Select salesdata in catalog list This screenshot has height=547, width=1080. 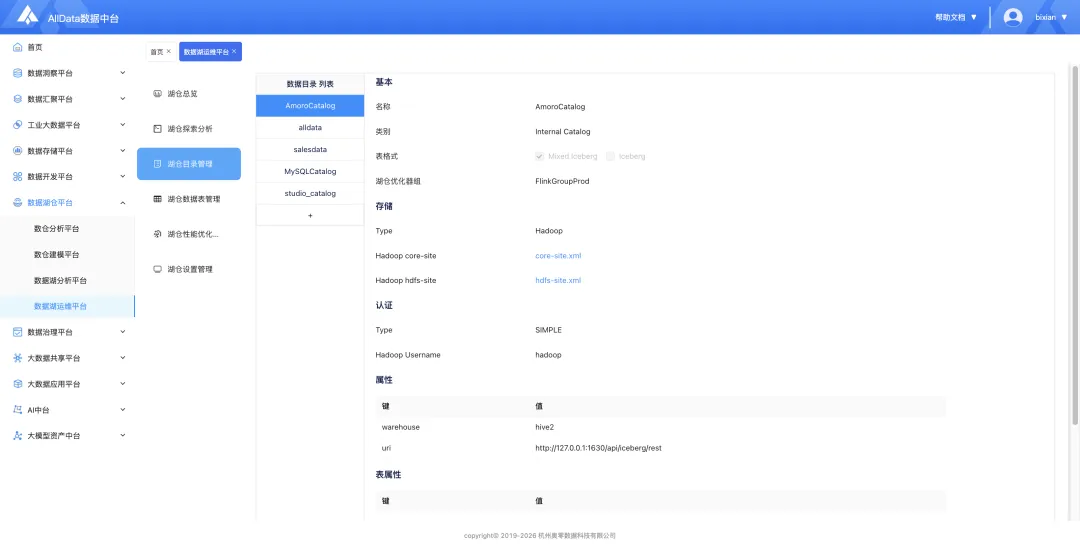(310, 149)
